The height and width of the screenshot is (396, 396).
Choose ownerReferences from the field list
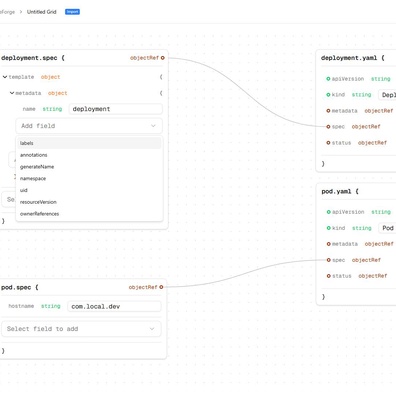click(89, 214)
